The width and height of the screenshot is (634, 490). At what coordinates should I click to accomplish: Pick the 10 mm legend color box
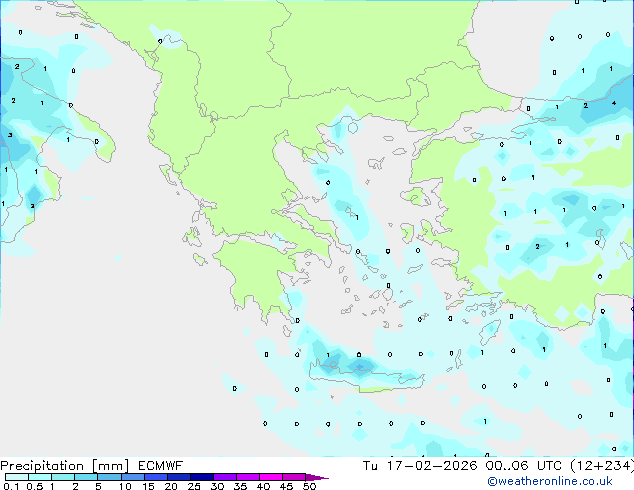click(133, 477)
